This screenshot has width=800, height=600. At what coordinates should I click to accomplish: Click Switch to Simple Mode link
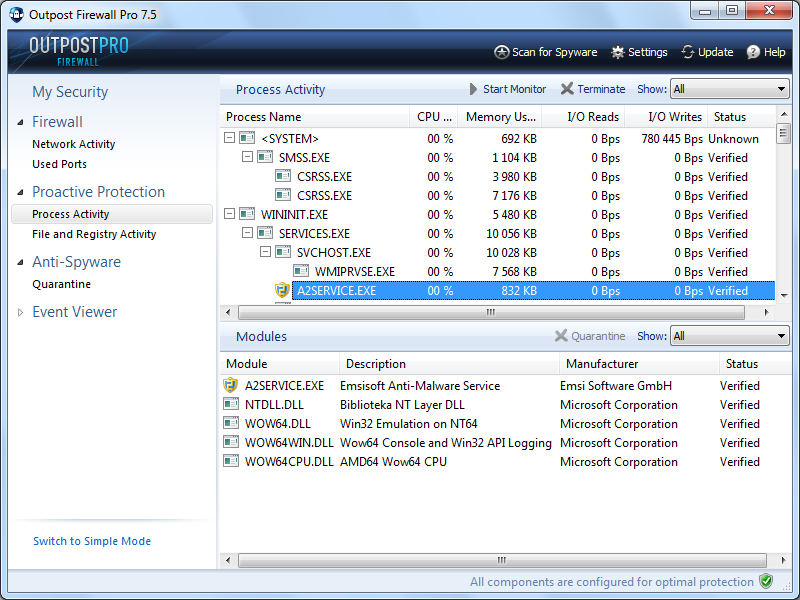tap(92, 541)
